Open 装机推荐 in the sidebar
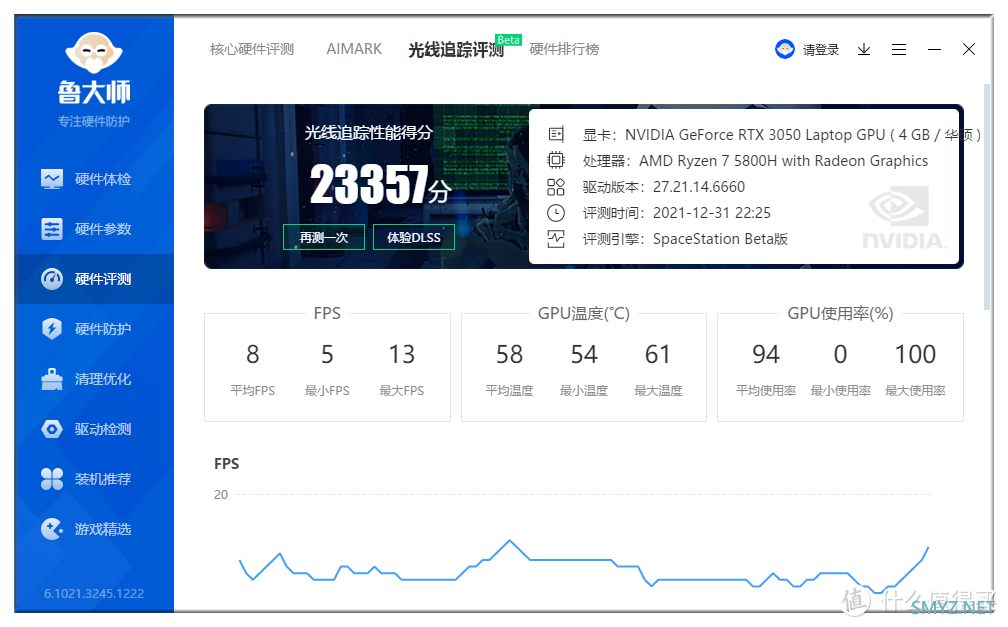Screen dimensions: 1008x627 94,479
